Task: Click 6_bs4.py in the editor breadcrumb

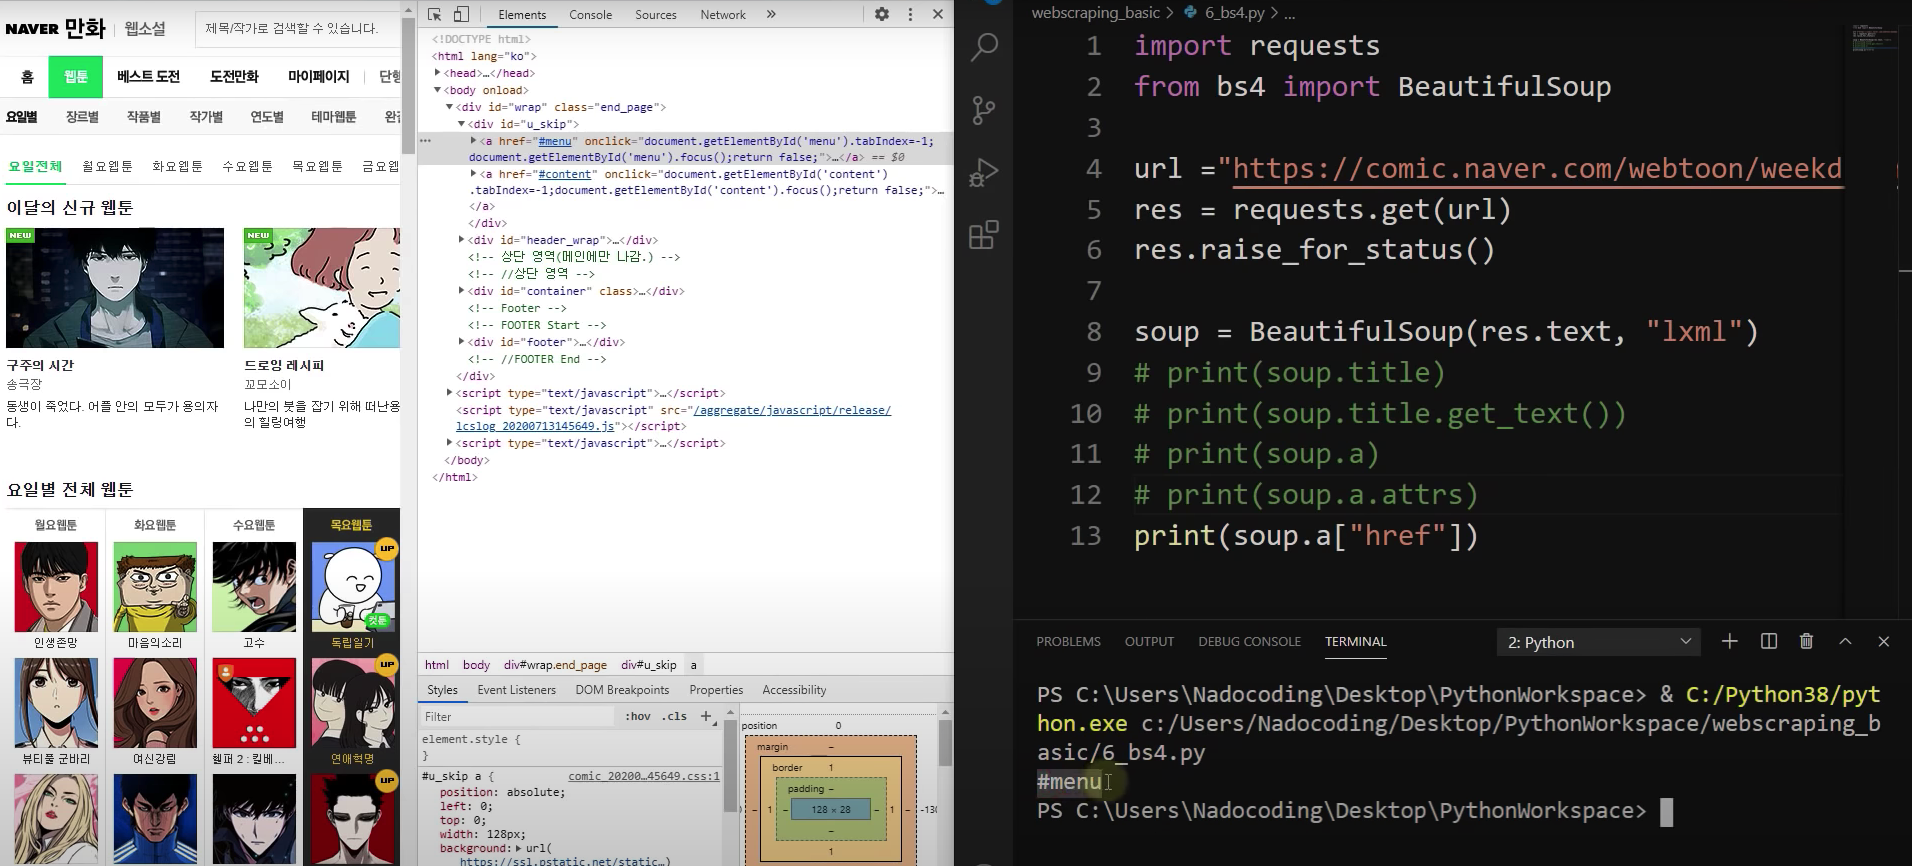Action: [x=1235, y=13]
